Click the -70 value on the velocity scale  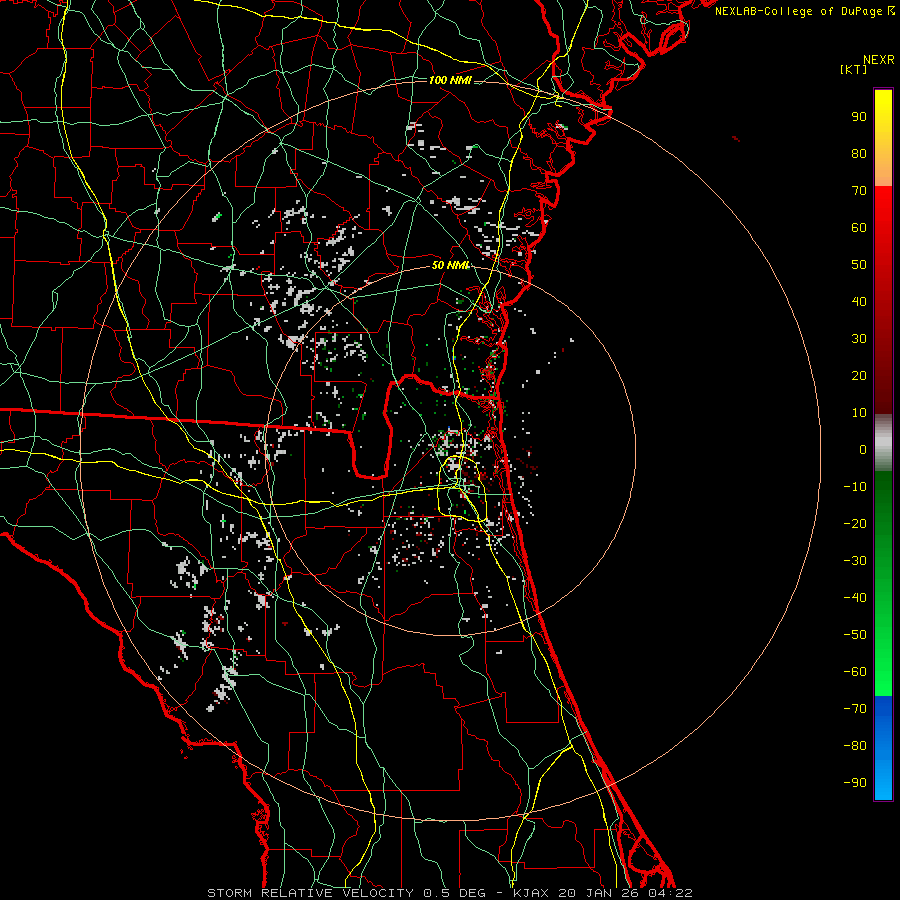tap(855, 709)
